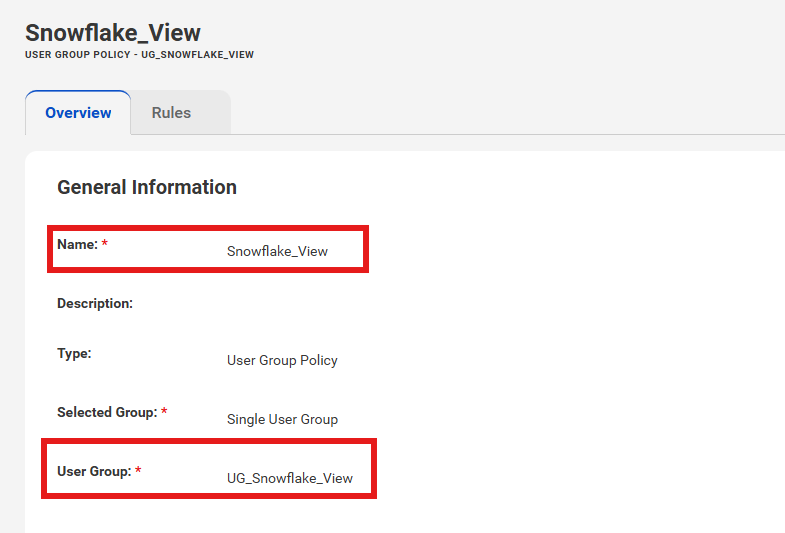Click the Single User Group value
Viewport: 785px width, 533px height.
282,419
